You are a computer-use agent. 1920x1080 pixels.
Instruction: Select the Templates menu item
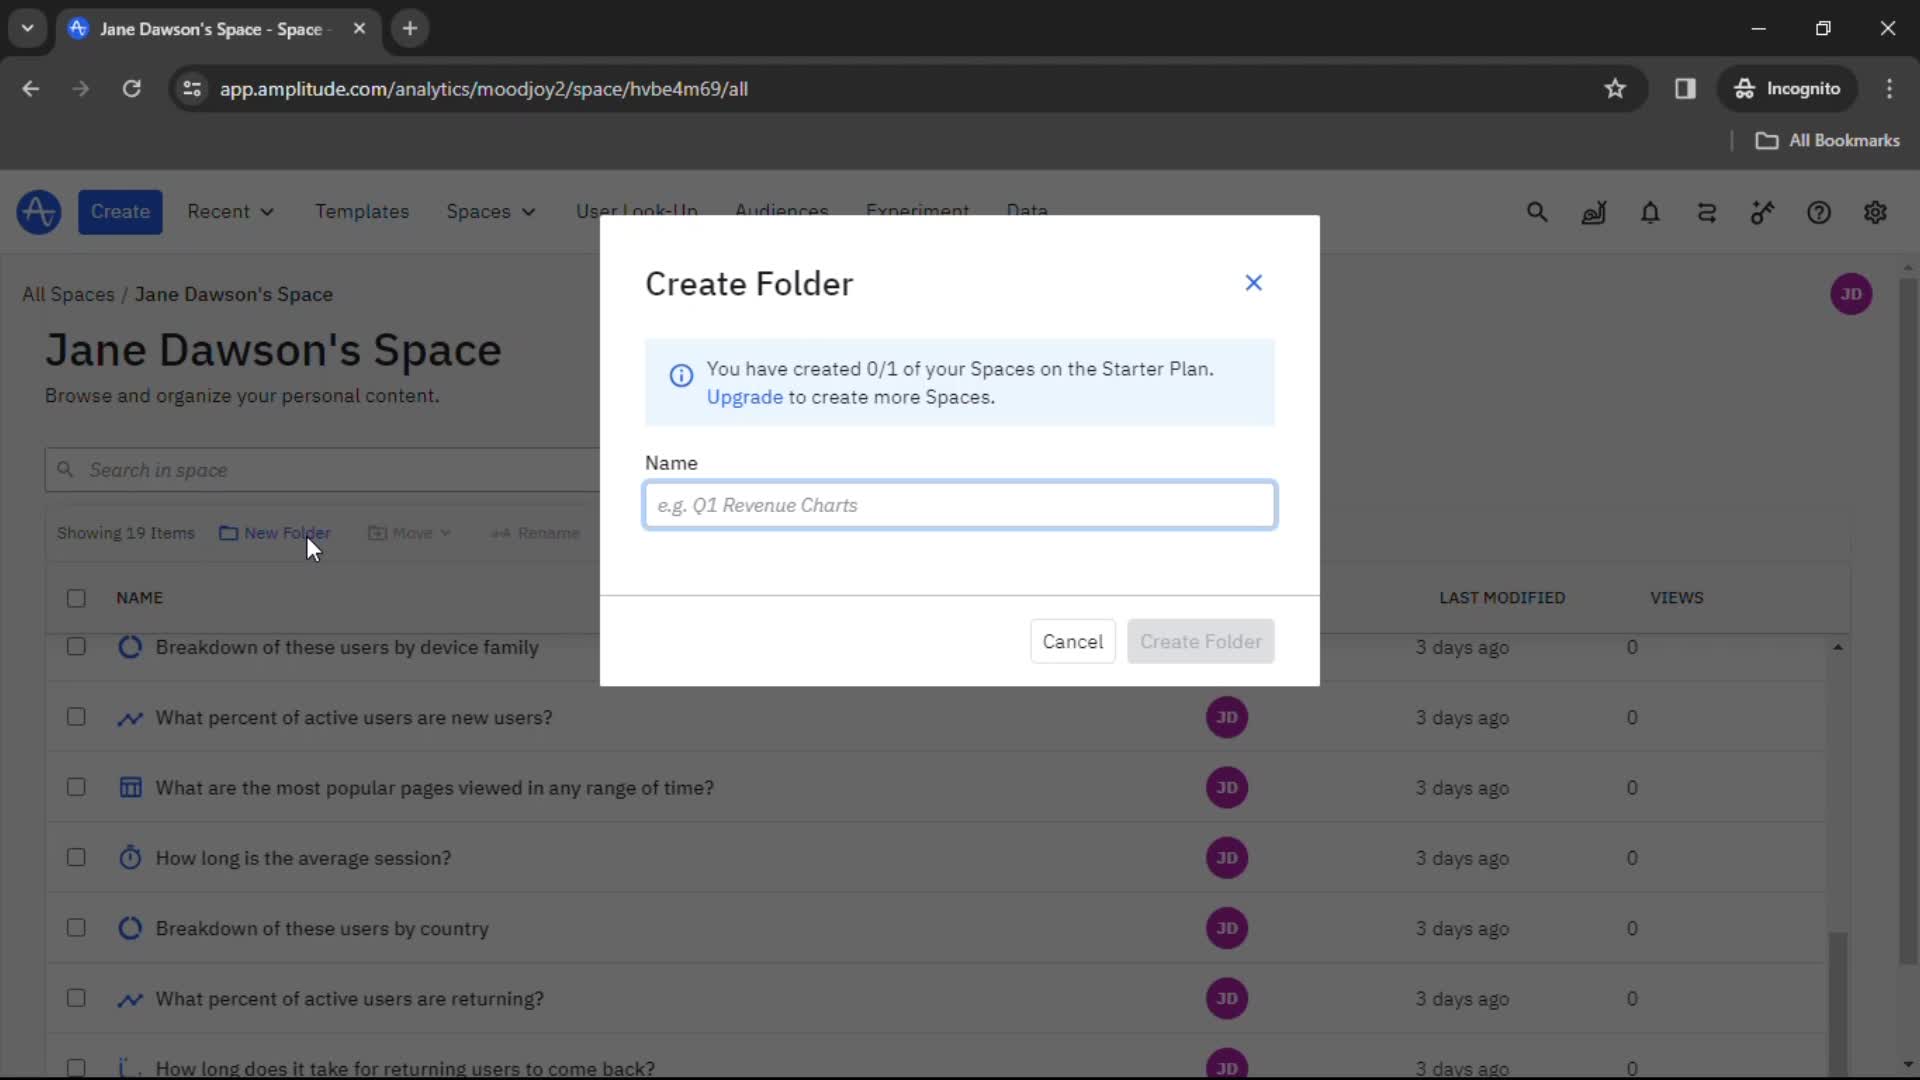(363, 211)
